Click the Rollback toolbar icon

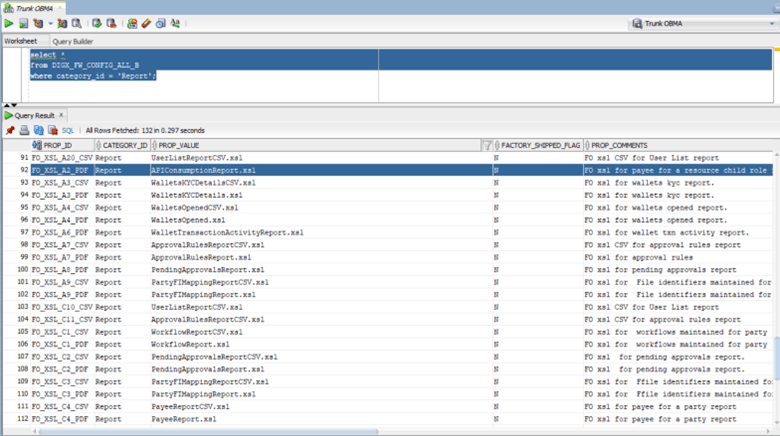[x=111, y=23]
